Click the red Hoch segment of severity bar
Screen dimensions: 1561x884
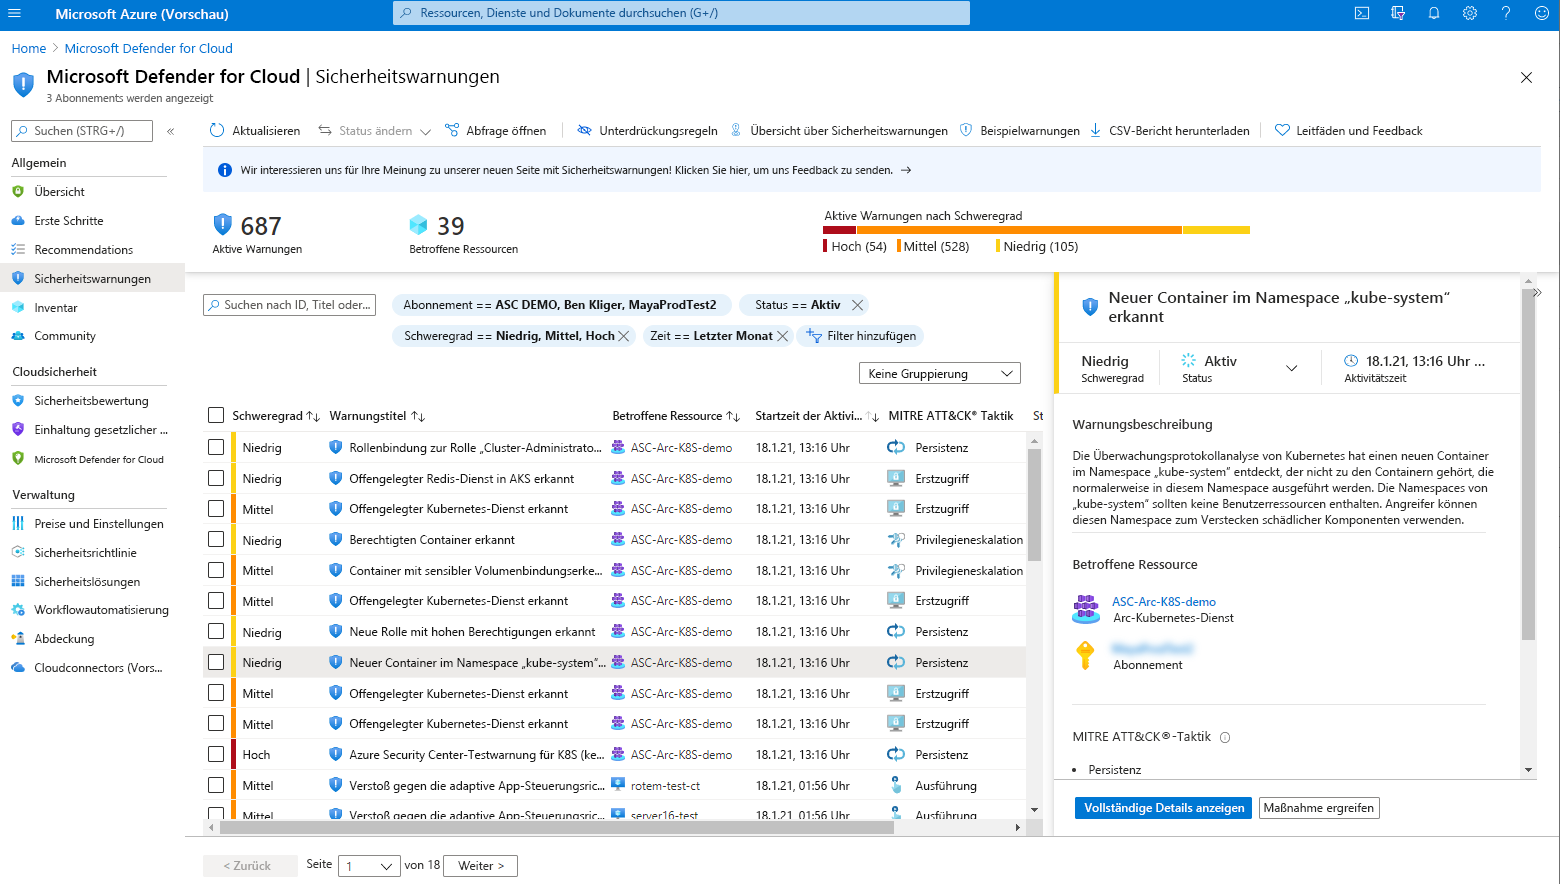(840, 230)
